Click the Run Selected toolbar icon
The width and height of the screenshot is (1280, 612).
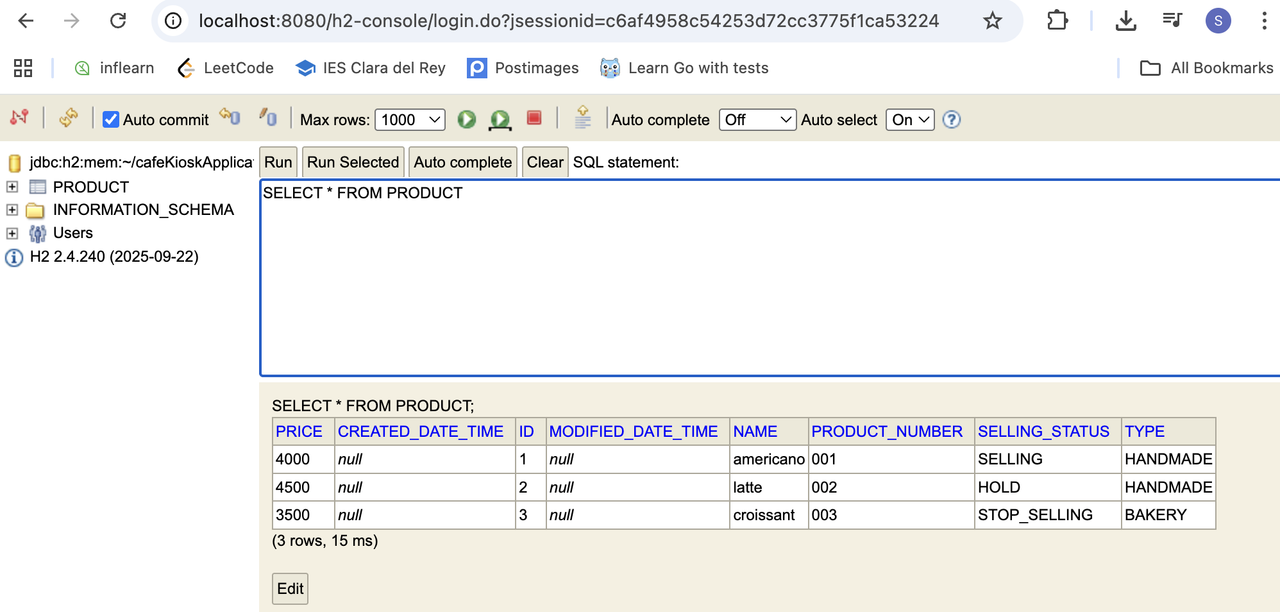point(500,120)
